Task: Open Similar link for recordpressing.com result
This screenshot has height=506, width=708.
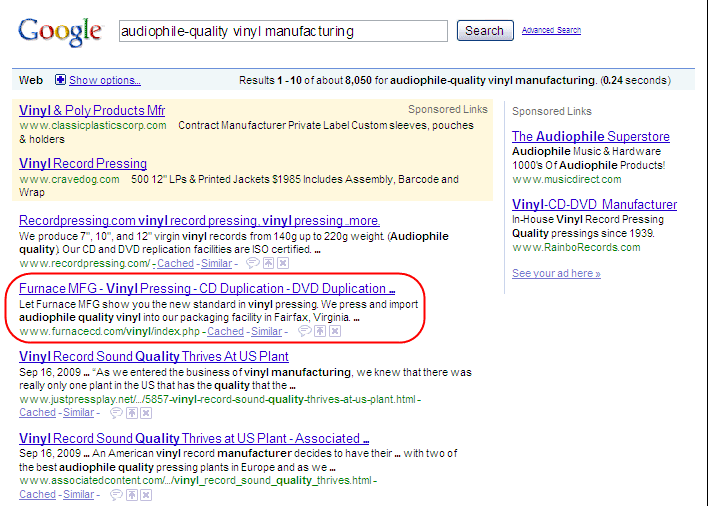Action: click(x=216, y=263)
